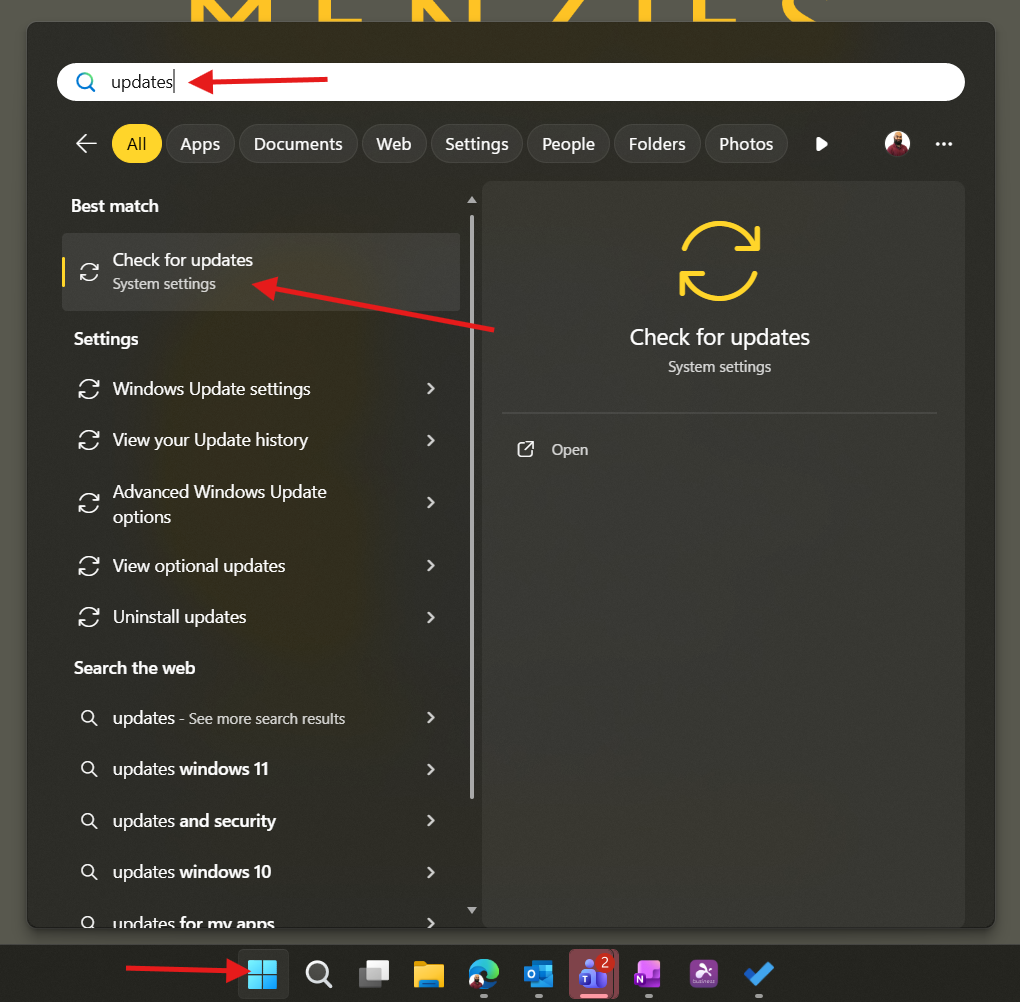Open taskbar Search magnifier icon
The width and height of the screenshot is (1020, 1002).
coord(319,973)
